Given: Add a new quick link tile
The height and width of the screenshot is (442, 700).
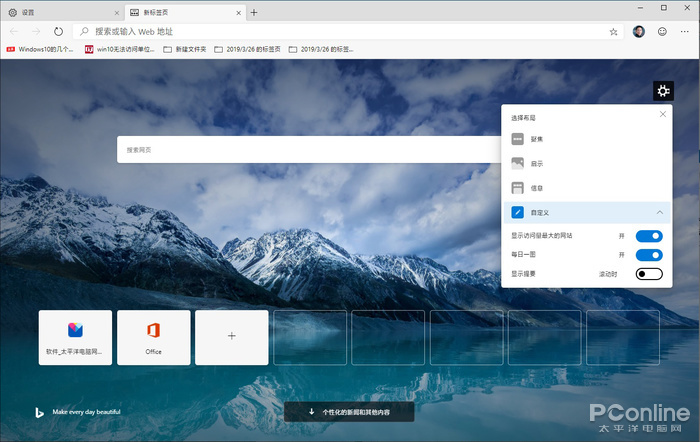Looking at the screenshot, I should pos(232,338).
